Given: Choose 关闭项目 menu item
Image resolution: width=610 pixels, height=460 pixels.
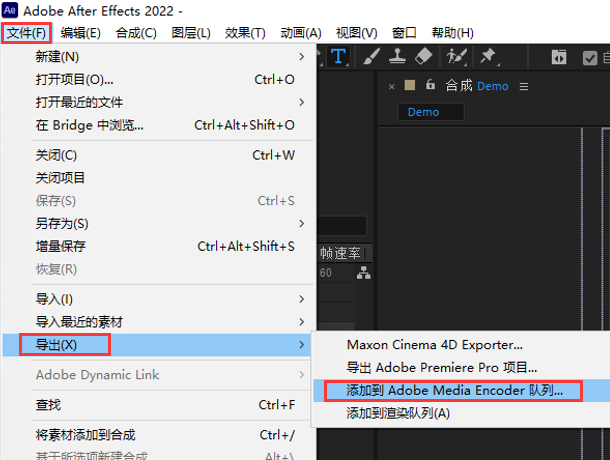Looking at the screenshot, I should point(158,178).
